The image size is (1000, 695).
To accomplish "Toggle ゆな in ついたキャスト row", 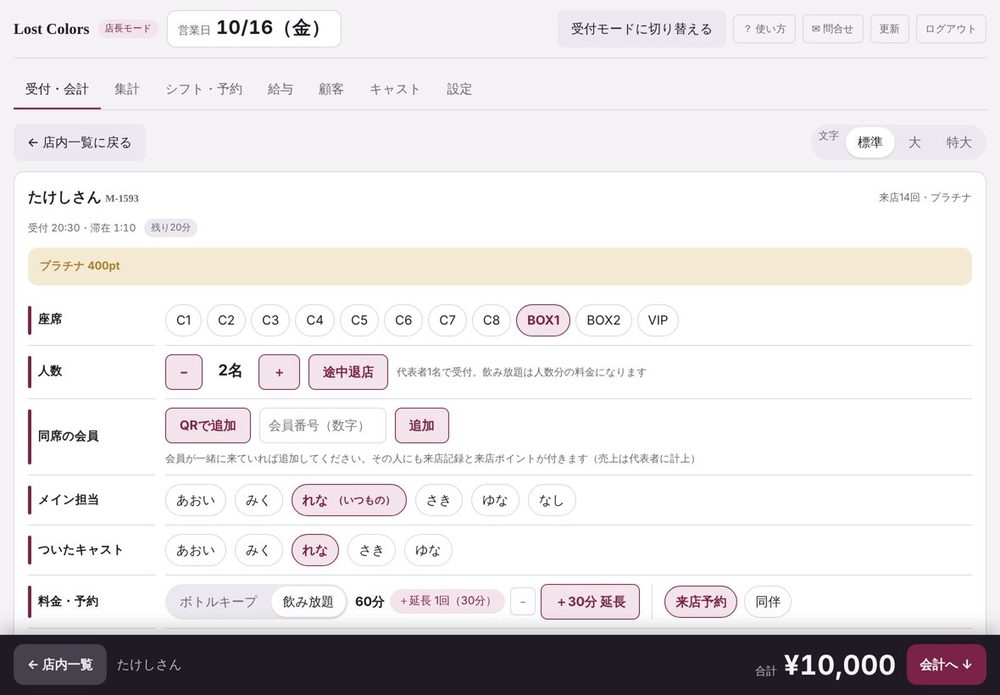I will [428, 550].
